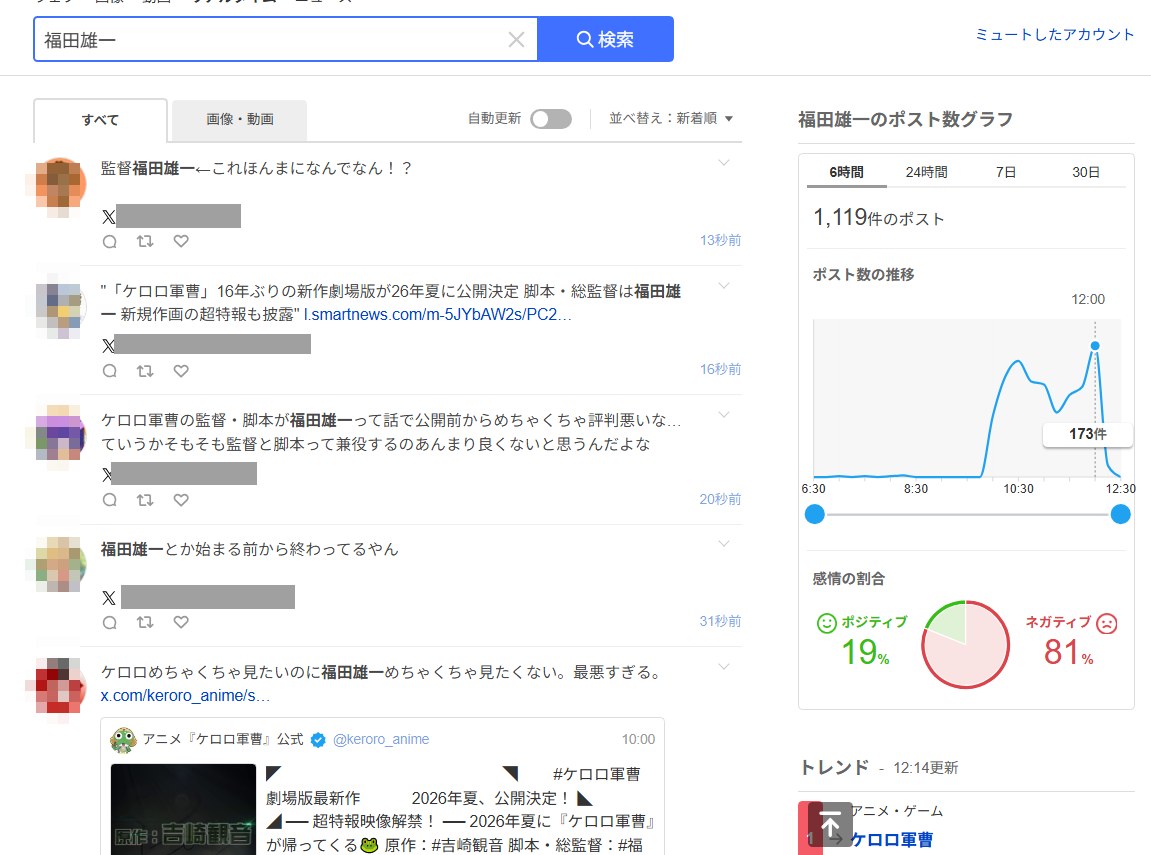Image resolution: width=1151 pixels, height=855 pixels.
Task: Open the @keroro_anime account handle
Action: click(381, 739)
